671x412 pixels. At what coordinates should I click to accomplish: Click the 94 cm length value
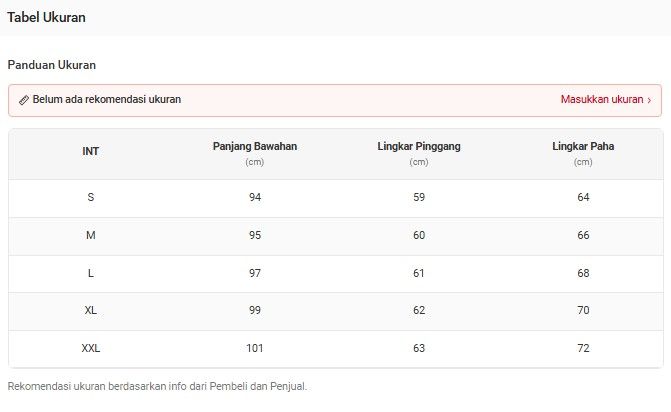coord(255,197)
